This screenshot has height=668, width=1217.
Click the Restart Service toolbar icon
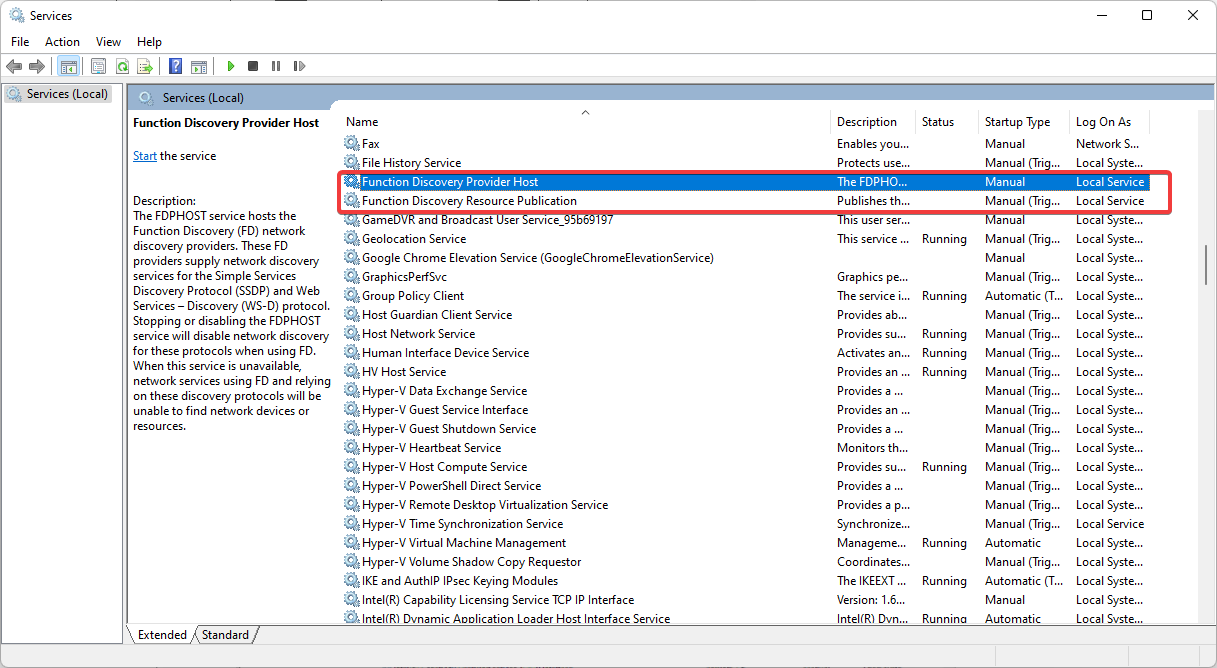pyautogui.click(x=299, y=66)
